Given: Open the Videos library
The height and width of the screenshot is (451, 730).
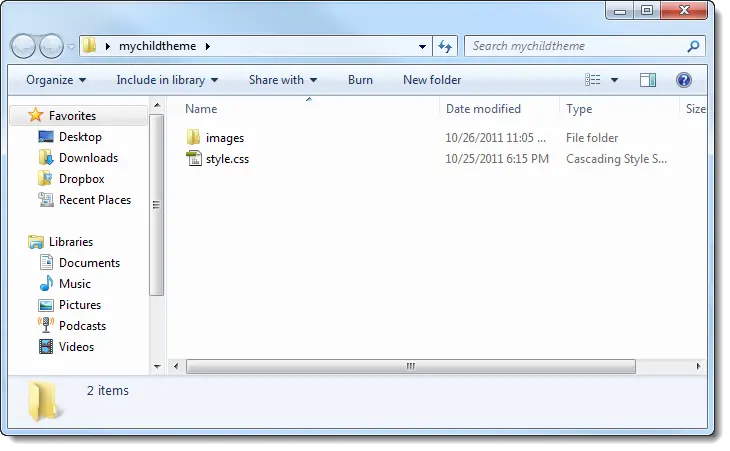Looking at the screenshot, I should (x=76, y=347).
